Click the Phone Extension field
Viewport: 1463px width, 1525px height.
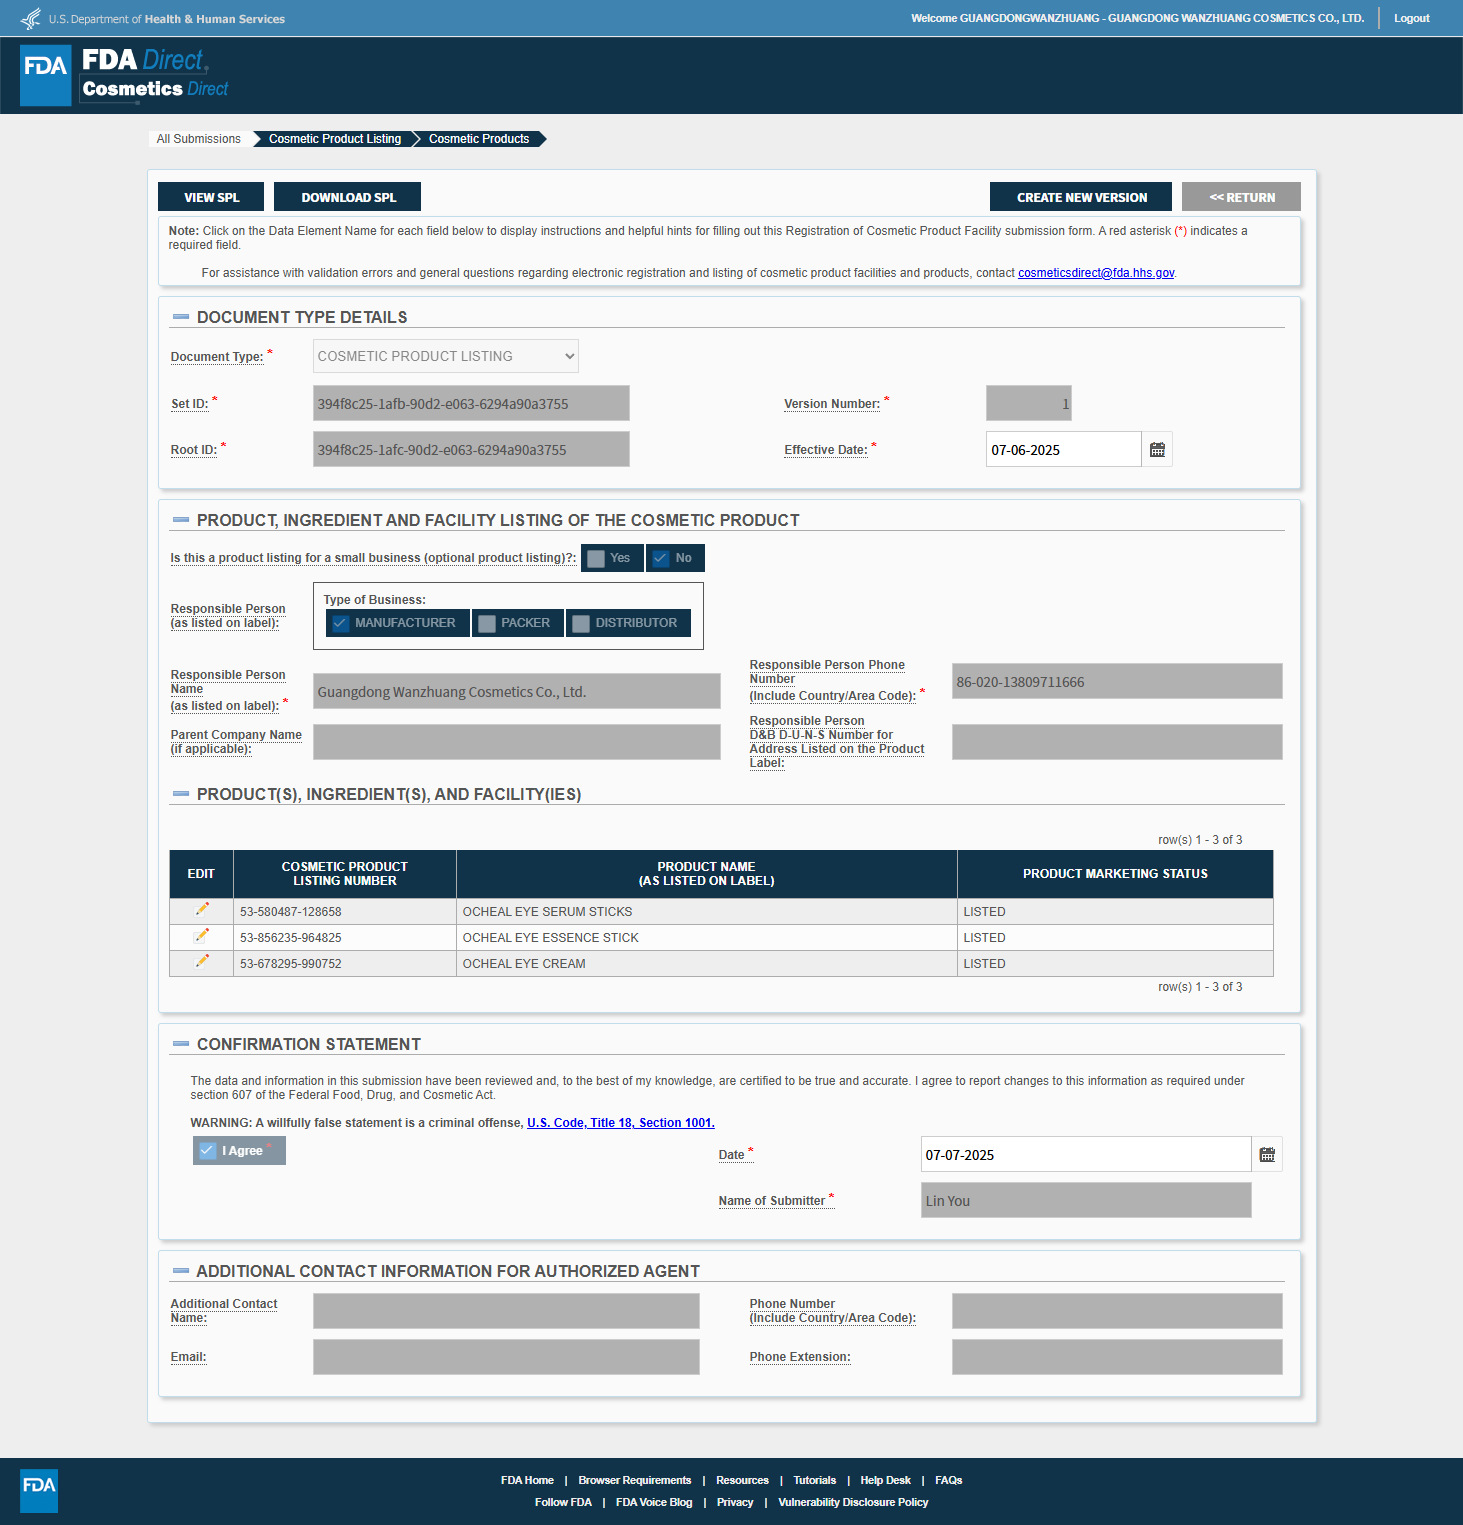[x=1117, y=1357]
